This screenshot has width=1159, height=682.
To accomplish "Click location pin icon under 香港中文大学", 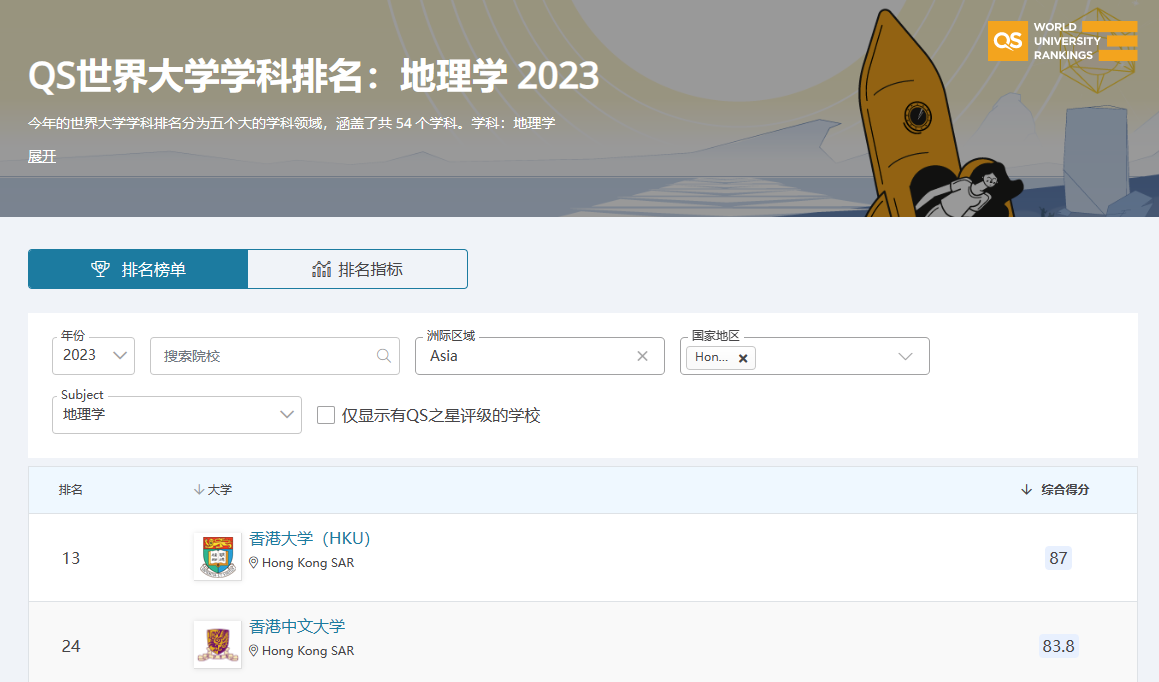I will [x=254, y=651].
